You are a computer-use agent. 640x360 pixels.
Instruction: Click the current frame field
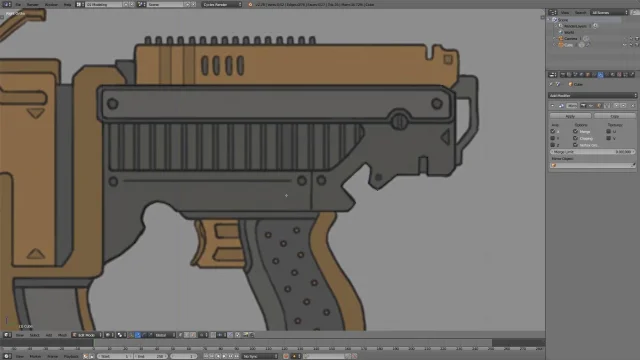click(x=184, y=356)
